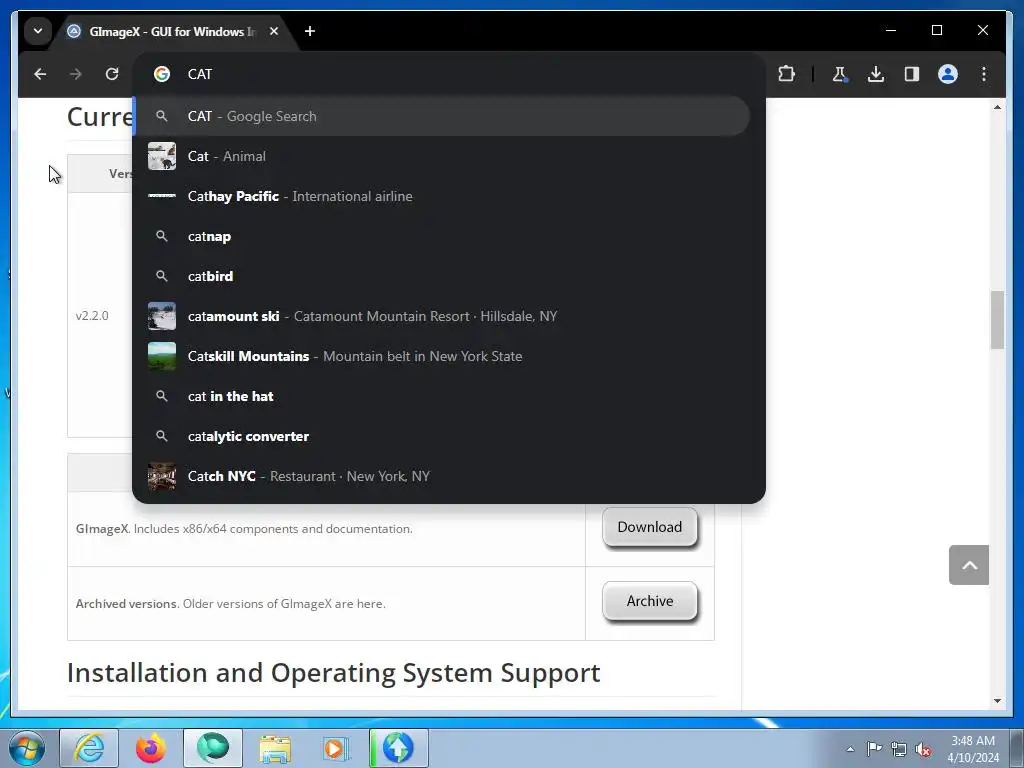Select the GImageX browser tab

pos(174,31)
